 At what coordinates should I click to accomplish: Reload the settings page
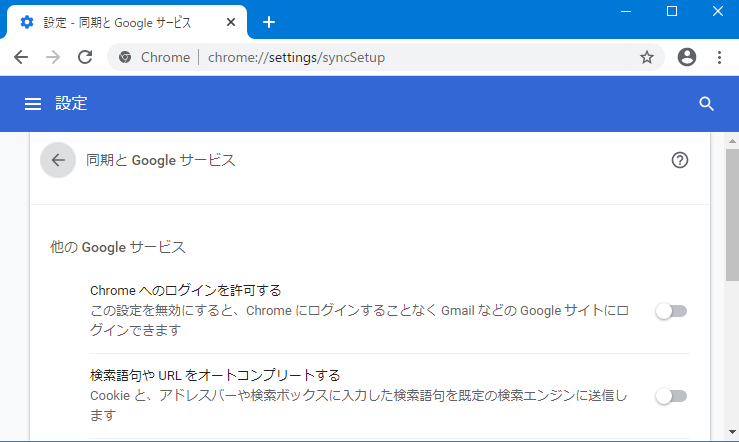pos(85,57)
